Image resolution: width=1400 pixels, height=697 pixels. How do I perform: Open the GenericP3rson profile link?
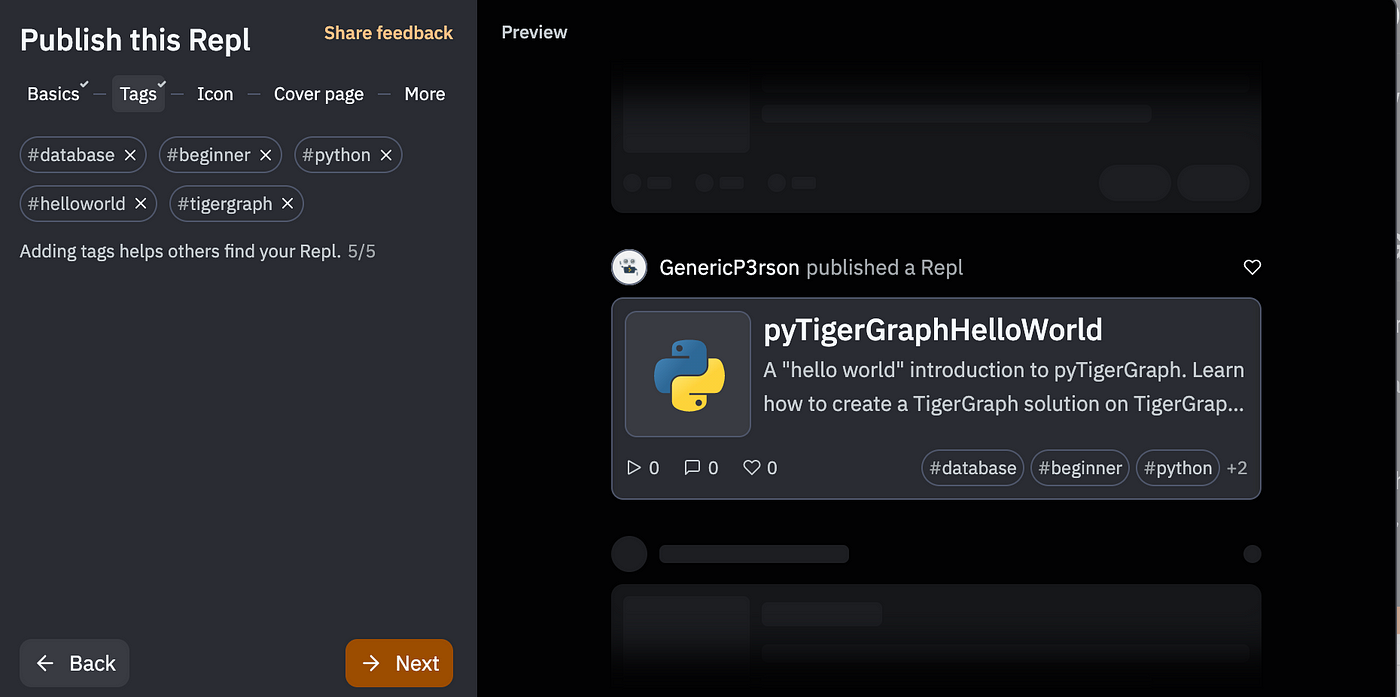[730, 267]
